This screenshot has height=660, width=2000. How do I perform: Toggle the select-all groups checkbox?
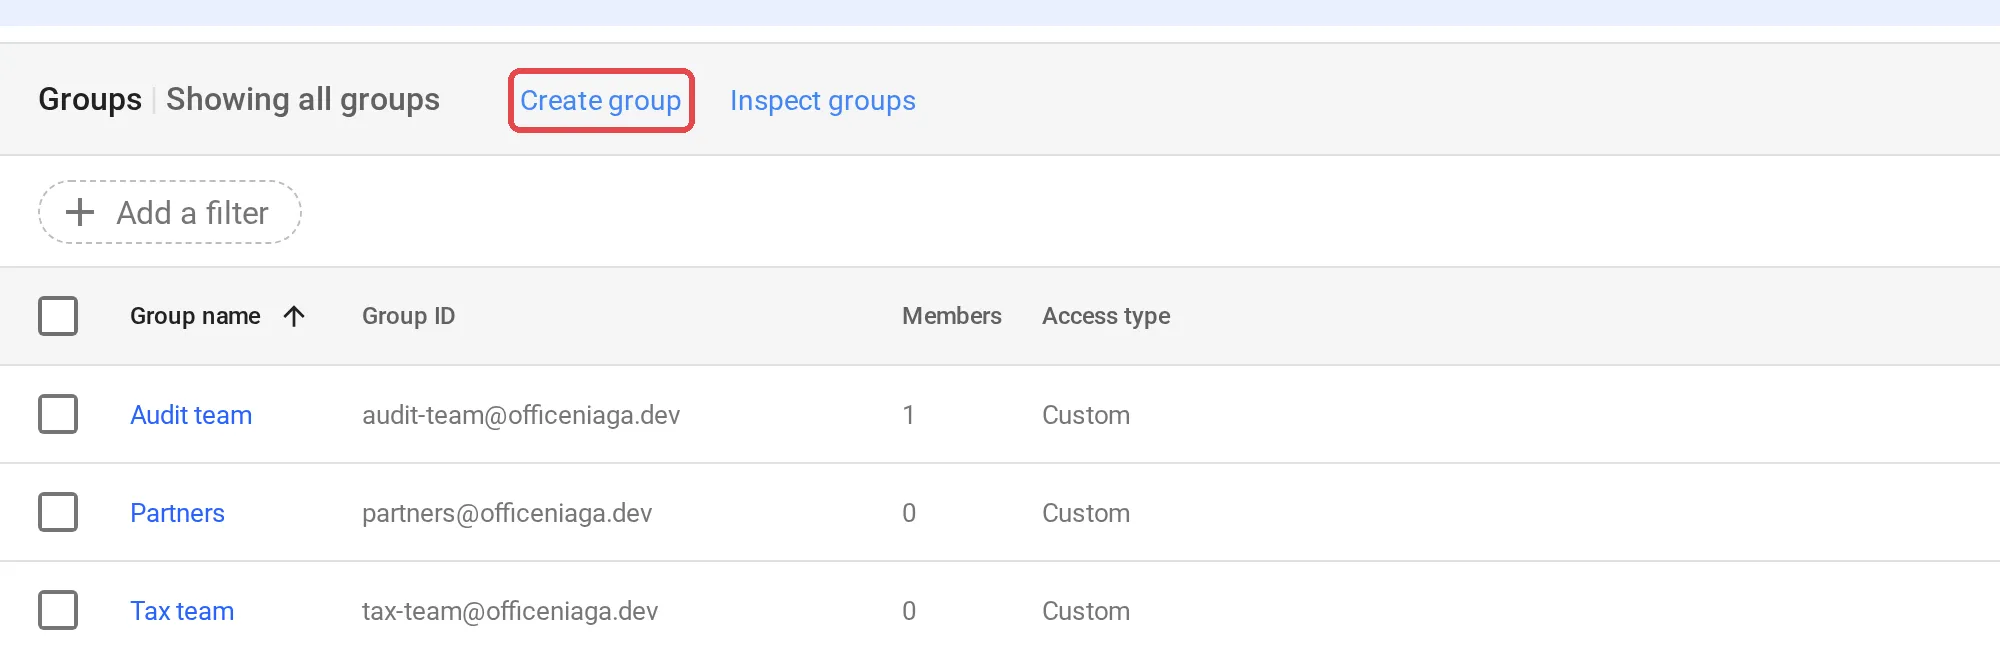pos(58,316)
